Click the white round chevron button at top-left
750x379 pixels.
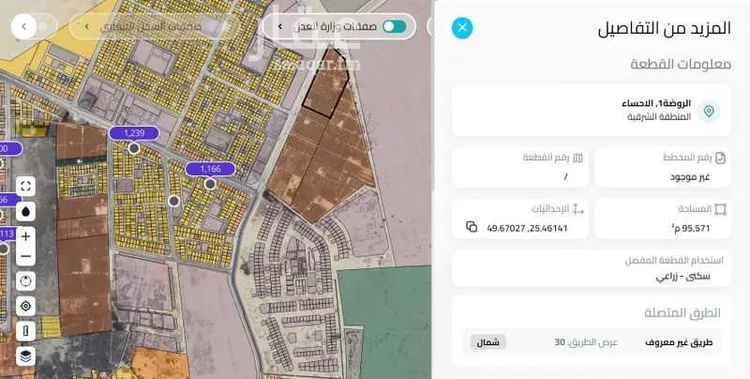(23, 26)
